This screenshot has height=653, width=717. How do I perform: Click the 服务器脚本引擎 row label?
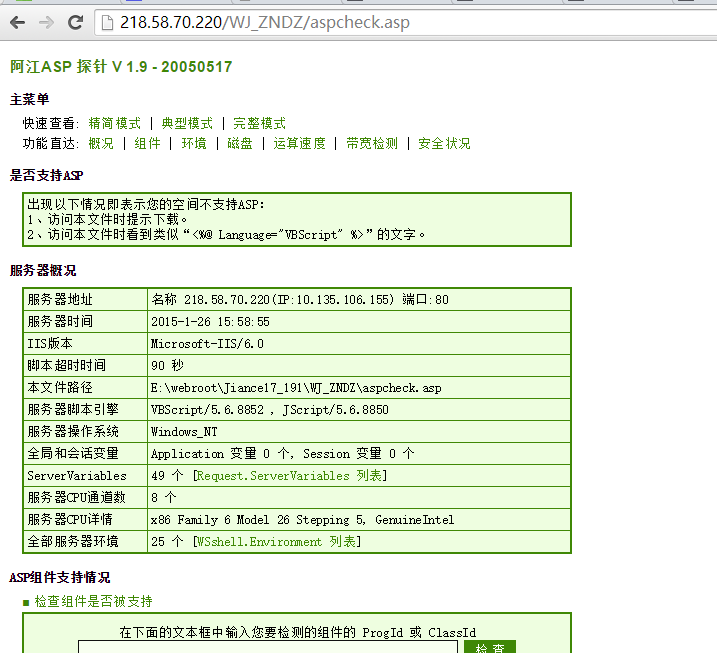[x=73, y=409]
